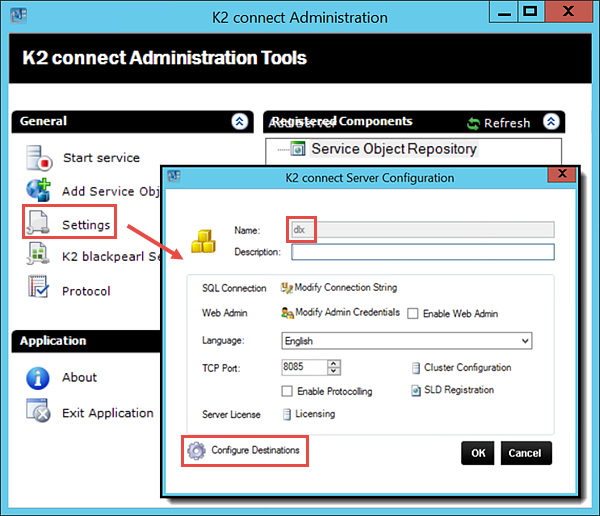The width and height of the screenshot is (600, 516).
Task: Click the blue About info icon
Action: point(38,378)
